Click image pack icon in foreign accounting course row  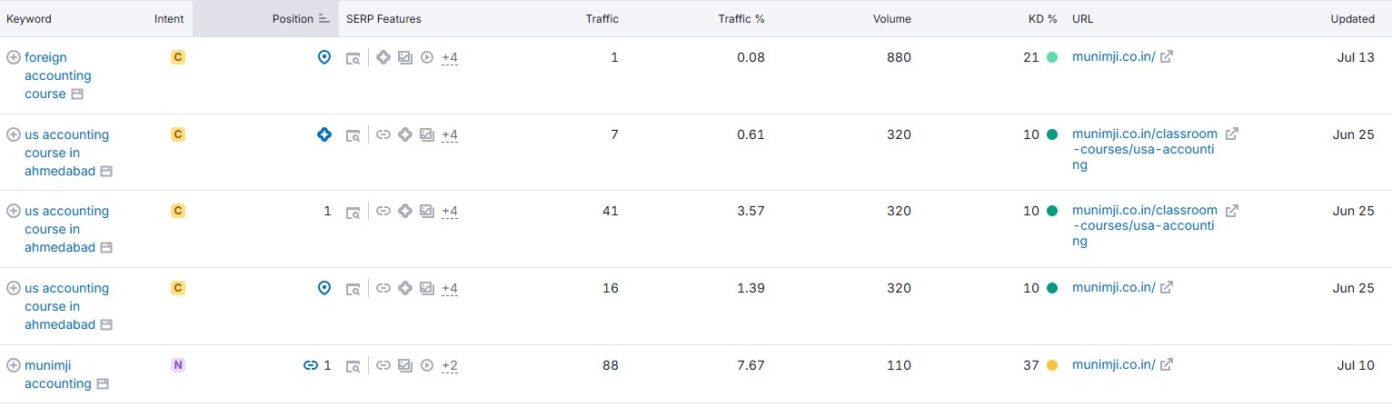coord(405,58)
